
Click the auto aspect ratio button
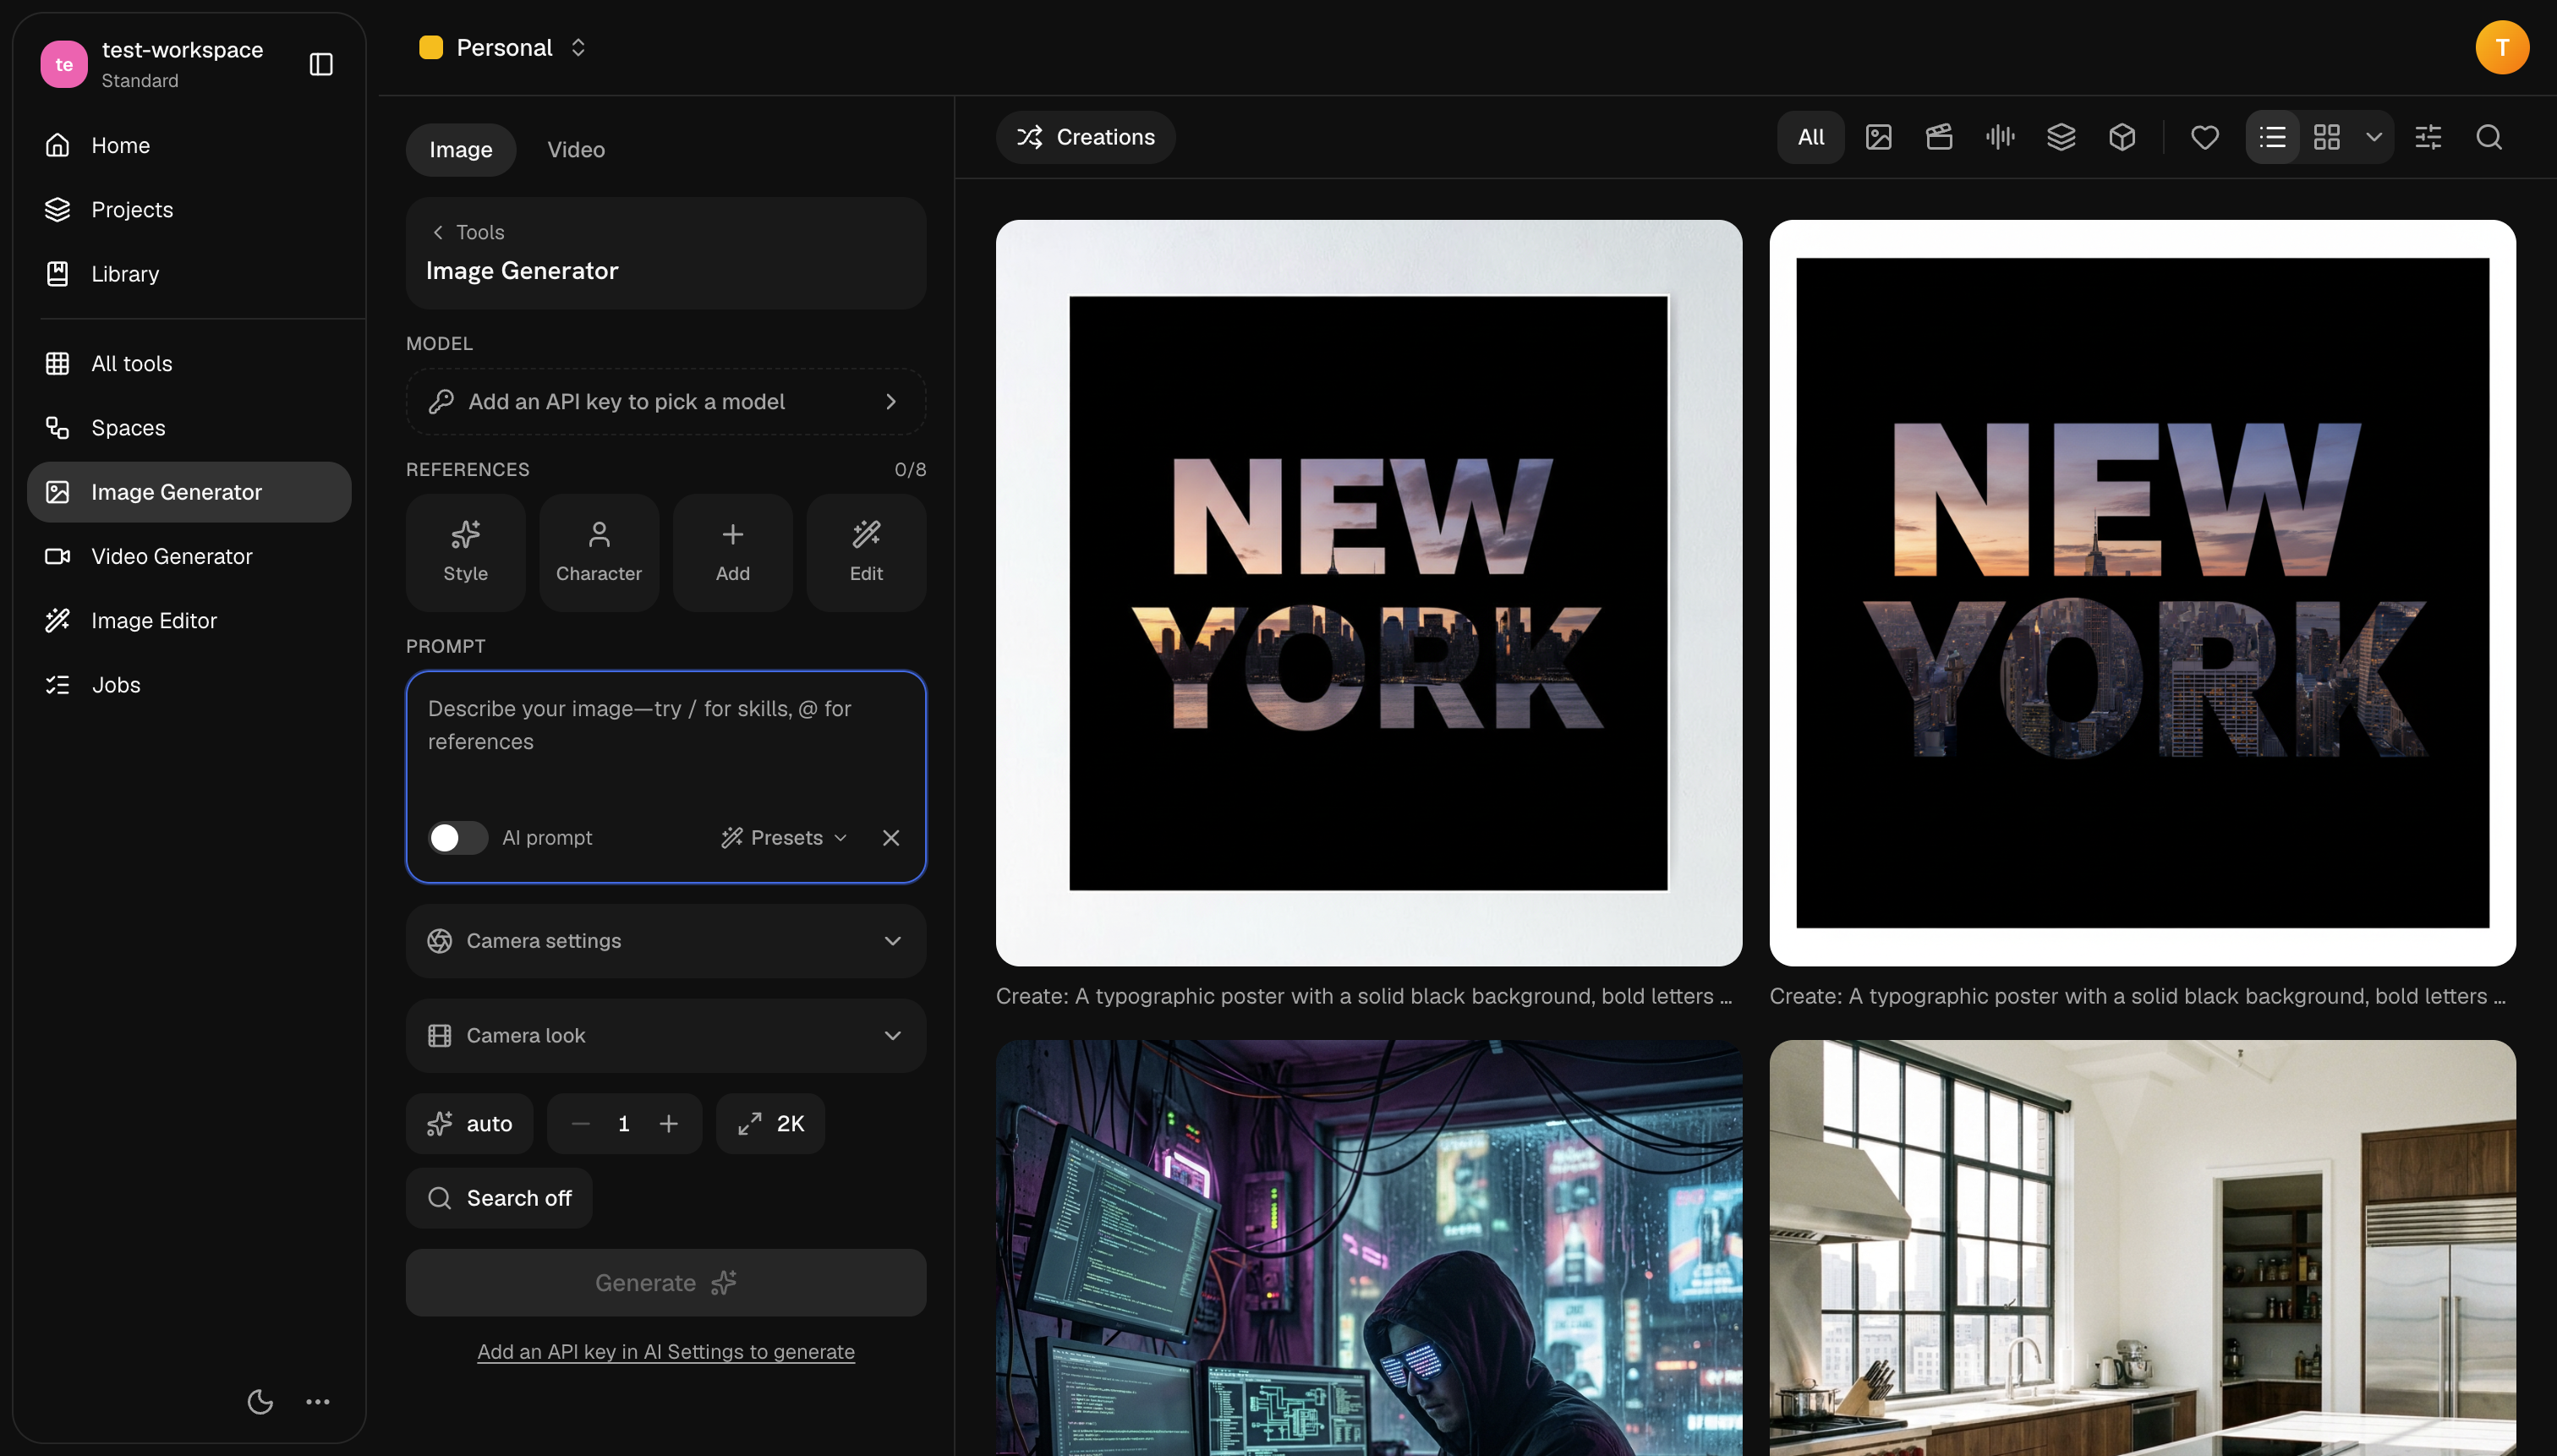(x=469, y=1123)
